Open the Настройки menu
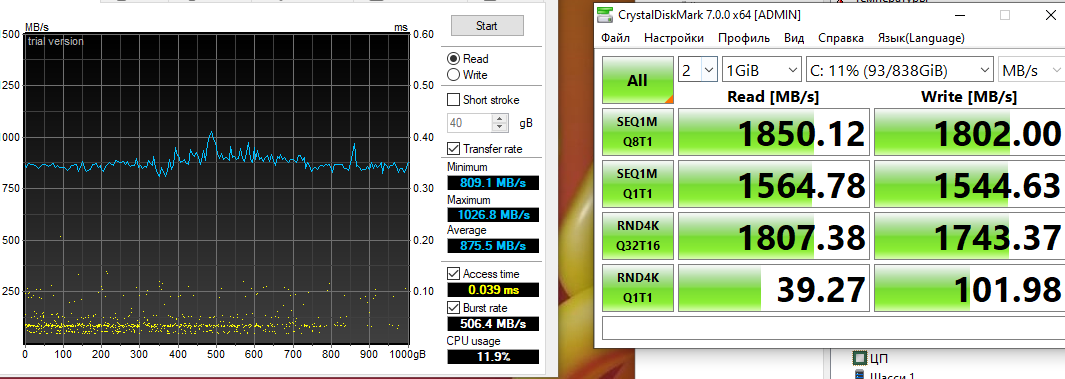 (674, 38)
